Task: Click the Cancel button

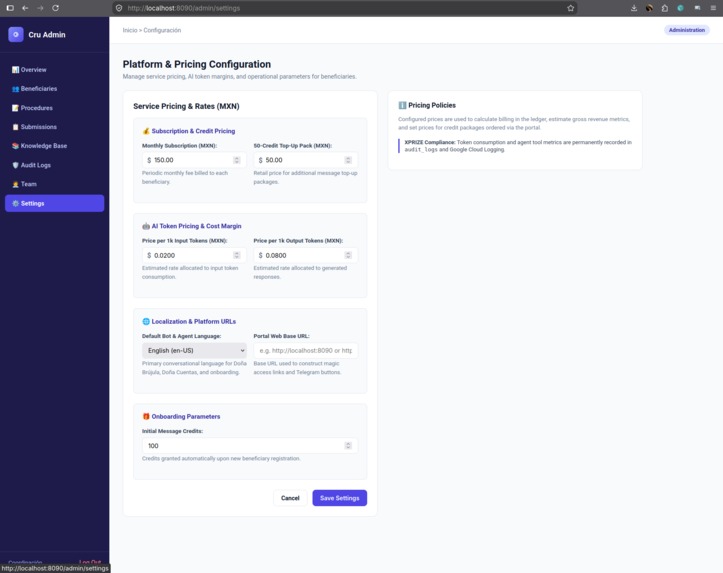Action: click(x=290, y=498)
